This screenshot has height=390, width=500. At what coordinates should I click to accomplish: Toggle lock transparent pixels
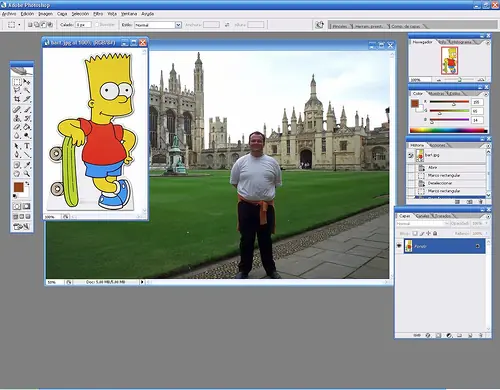click(415, 233)
